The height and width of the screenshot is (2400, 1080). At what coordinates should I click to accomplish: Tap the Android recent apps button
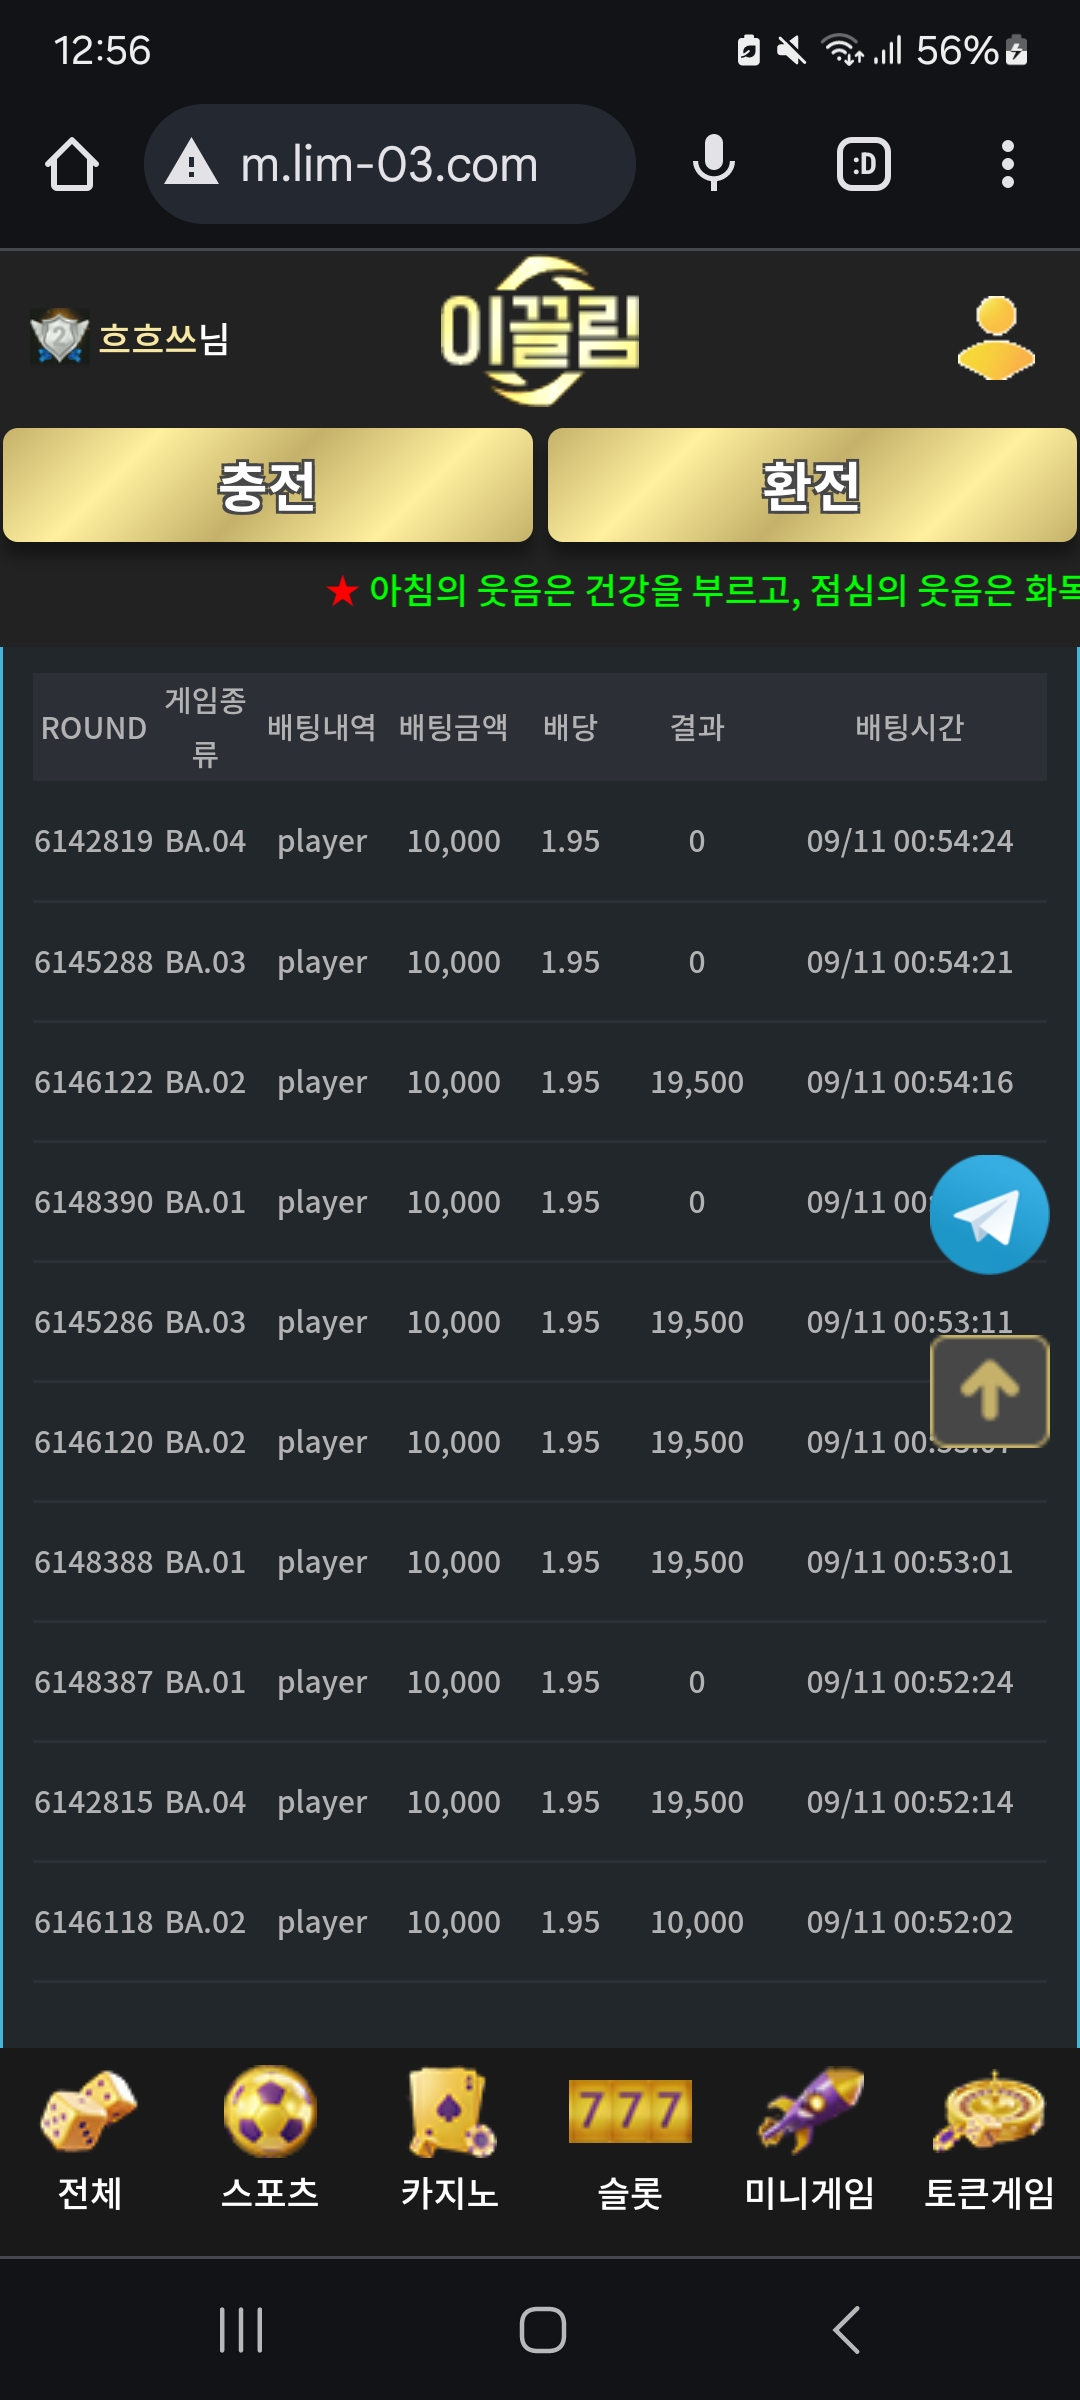(241, 2330)
